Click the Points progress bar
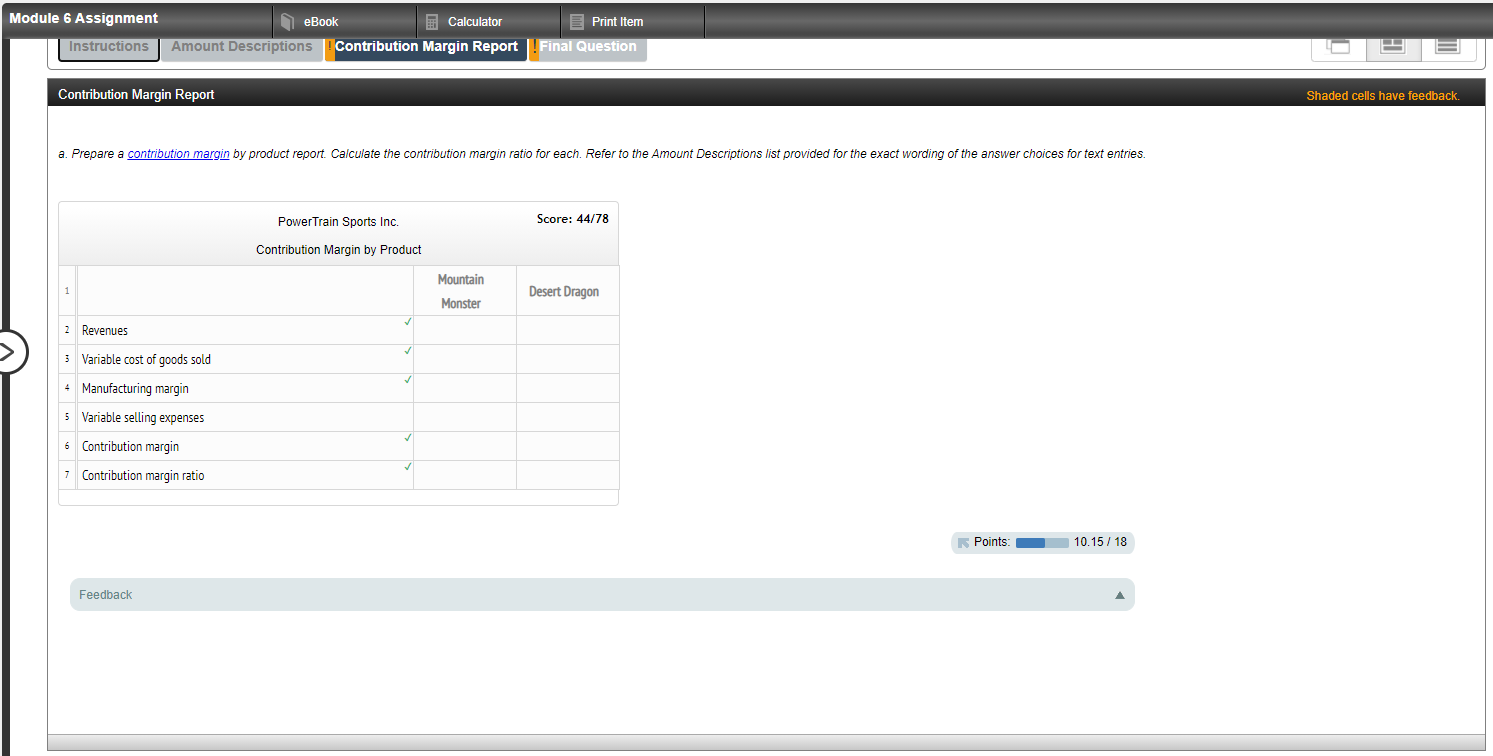The width and height of the screenshot is (1493, 756). 1042,542
